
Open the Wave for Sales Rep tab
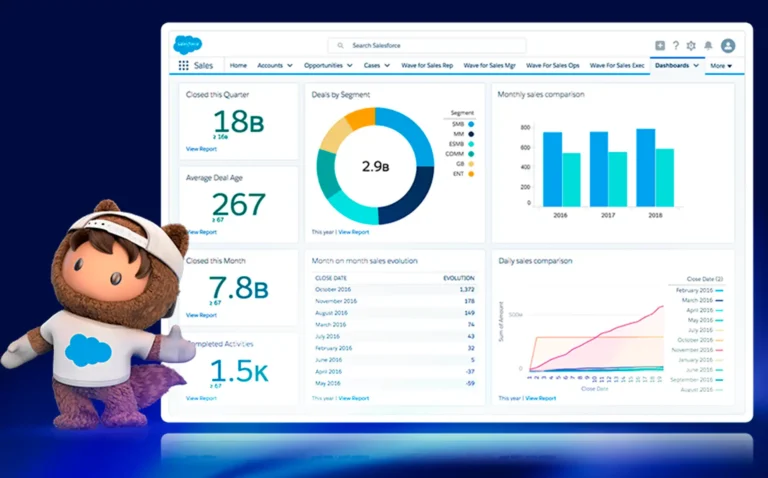[427, 65]
